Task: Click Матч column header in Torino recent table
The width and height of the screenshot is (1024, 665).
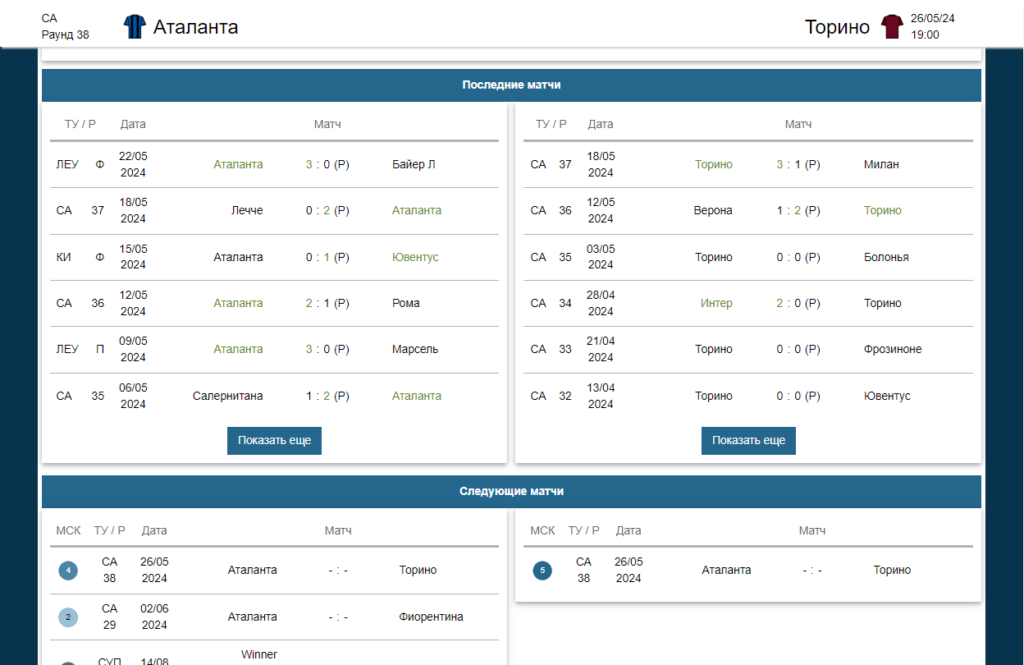Action: pos(798,124)
